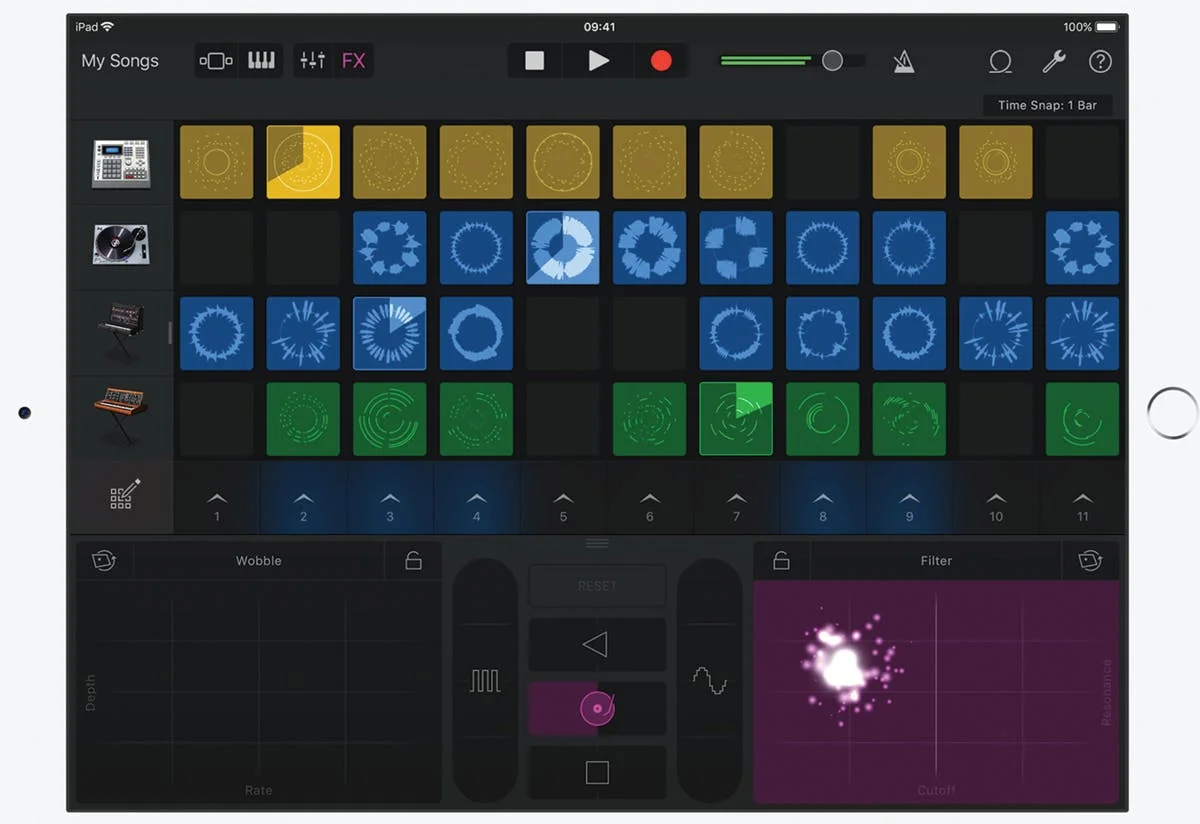1200x824 pixels.
Task: Open the Time Snap: 1 Bar setting
Action: (1047, 105)
